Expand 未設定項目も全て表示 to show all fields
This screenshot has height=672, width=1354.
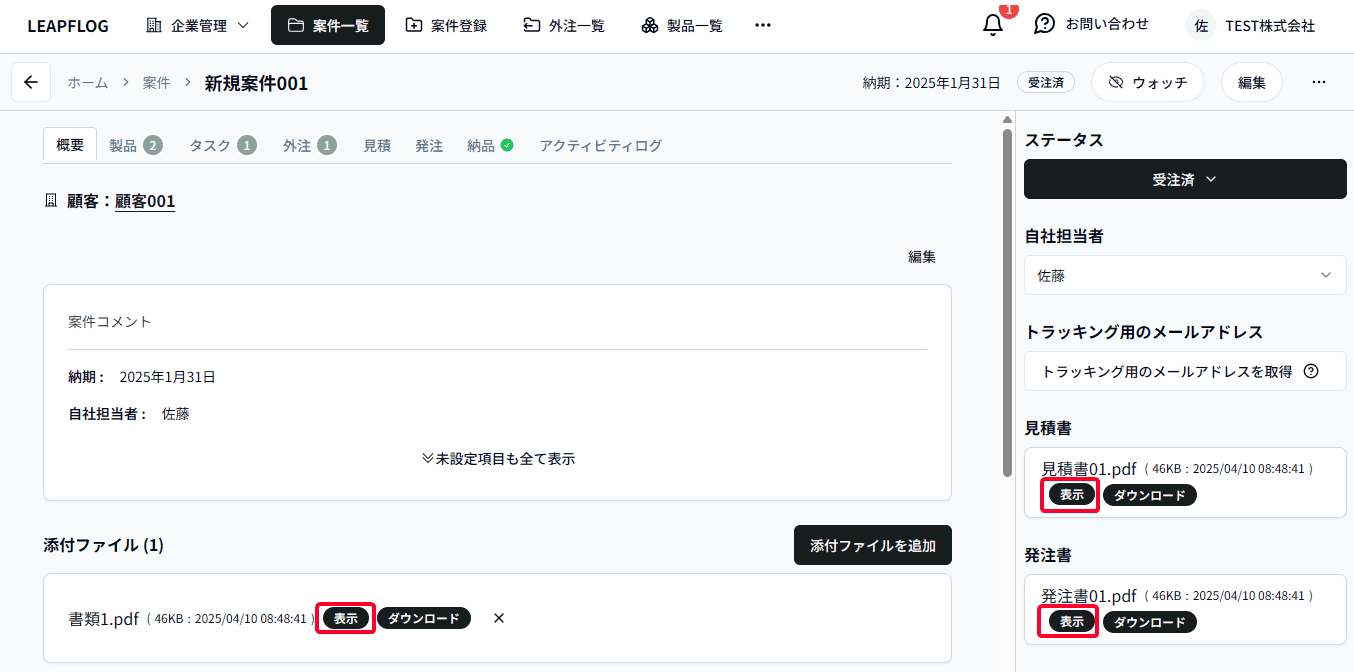click(x=498, y=458)
